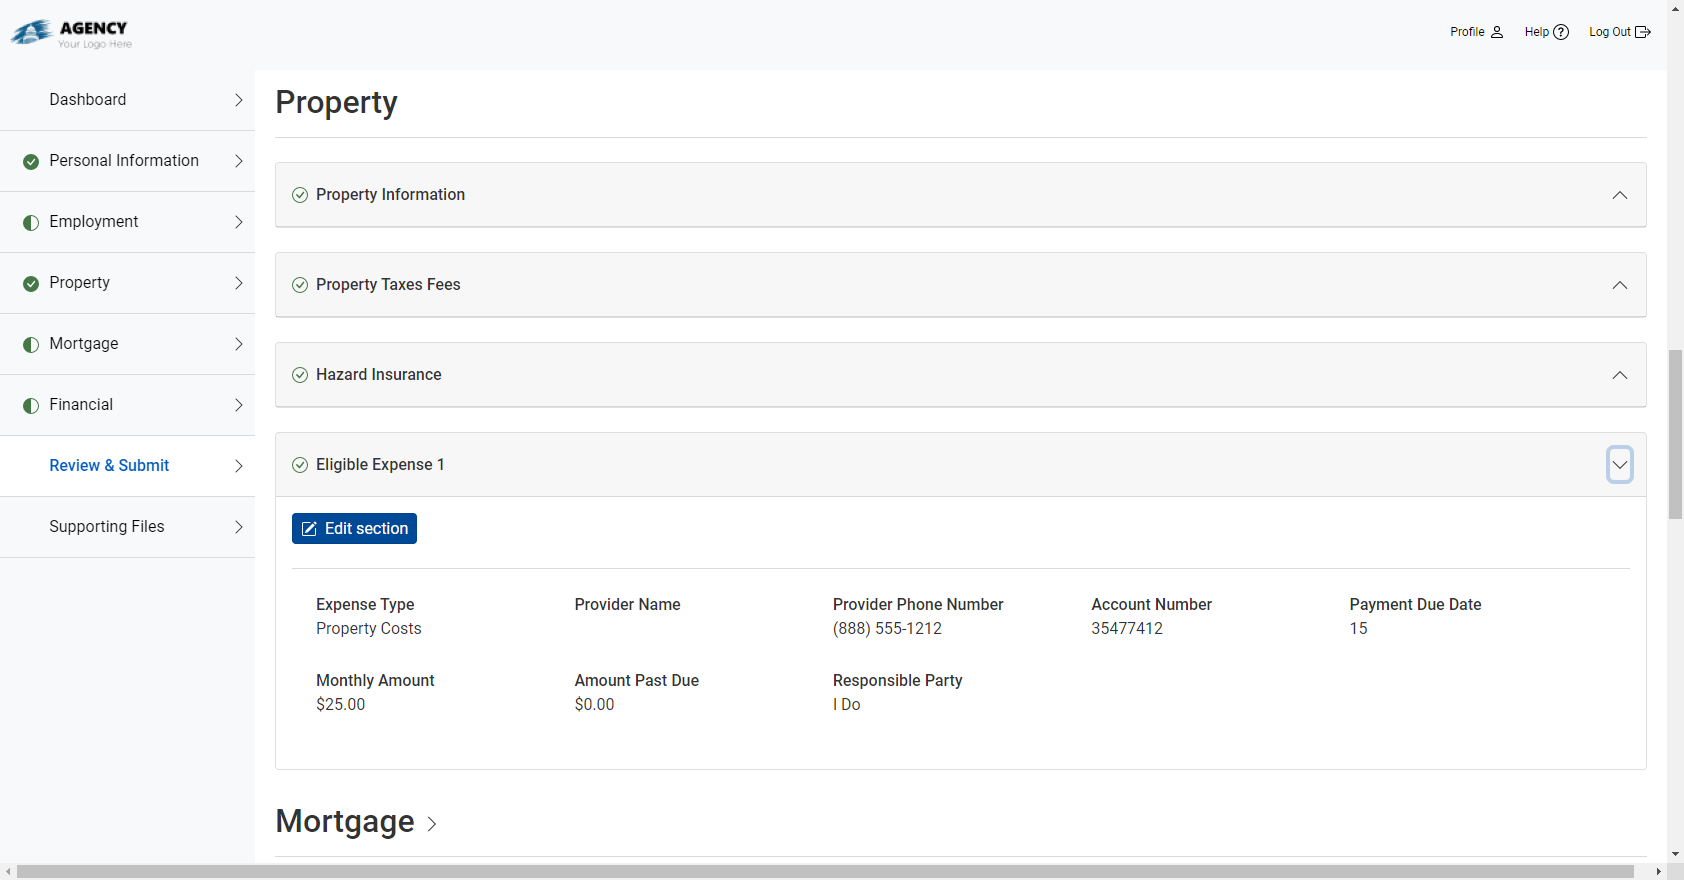Click the vertical scrollbar thumb
The image size is (1684, 880).
[x=1675, y=434]
